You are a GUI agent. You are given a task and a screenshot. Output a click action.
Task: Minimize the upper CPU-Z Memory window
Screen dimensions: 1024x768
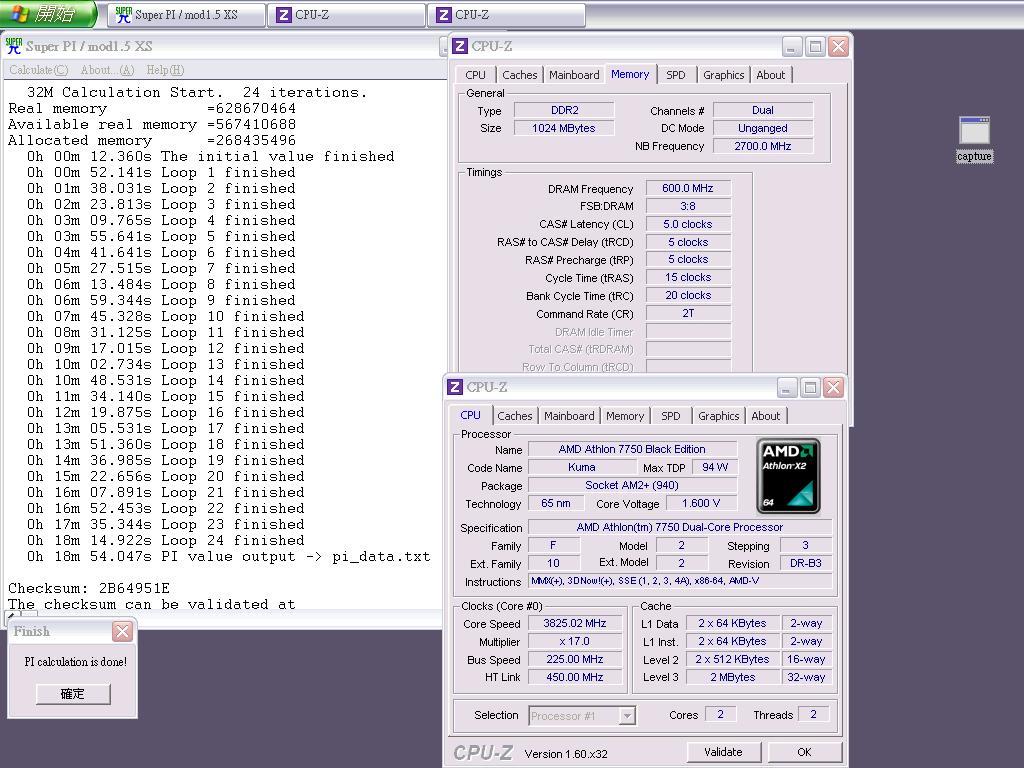point(791,47)
